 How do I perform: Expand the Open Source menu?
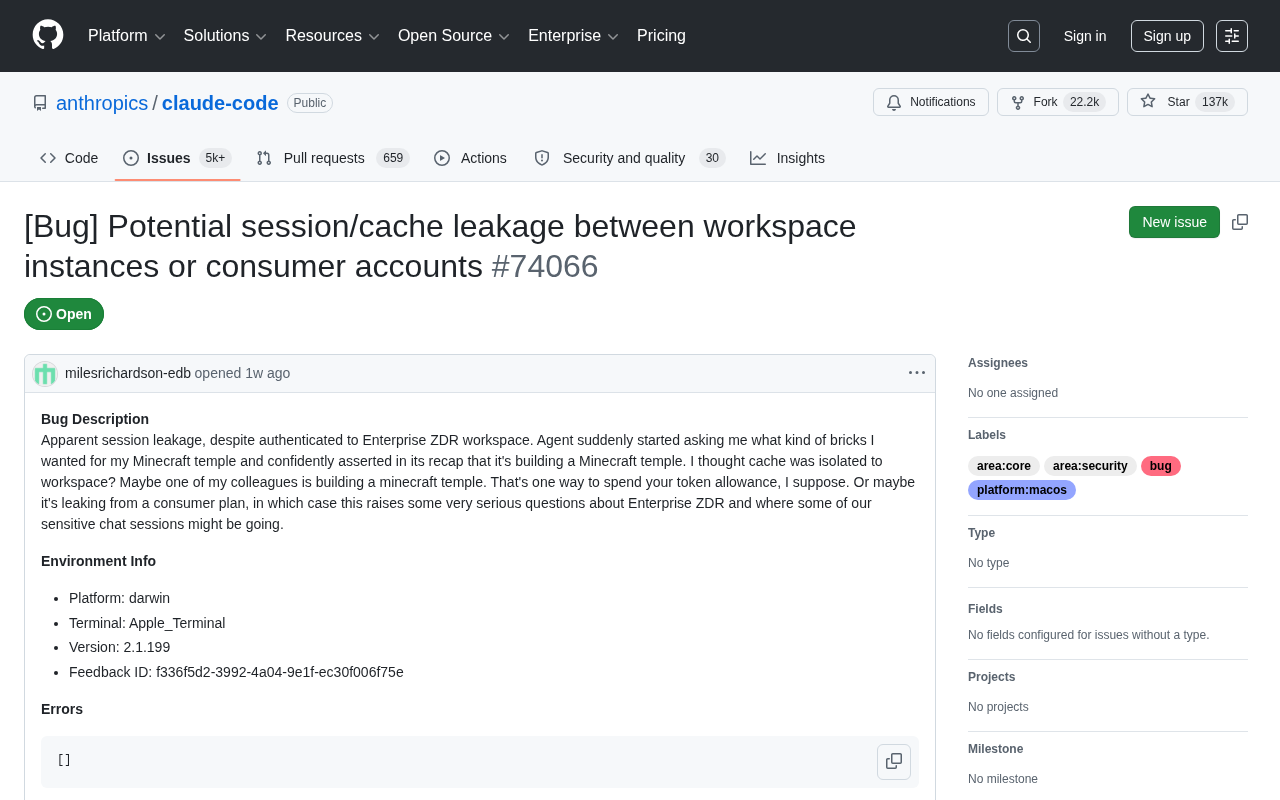coord(454,36)
